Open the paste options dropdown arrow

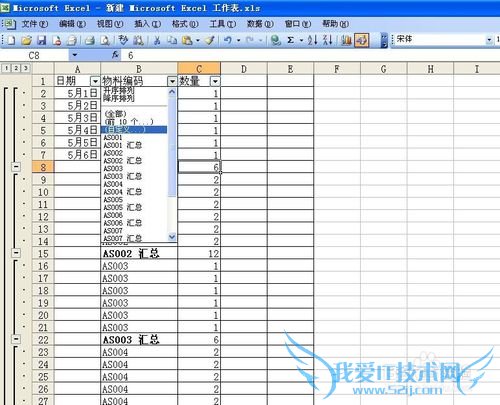pyautogui.click(x=198, y=40)
